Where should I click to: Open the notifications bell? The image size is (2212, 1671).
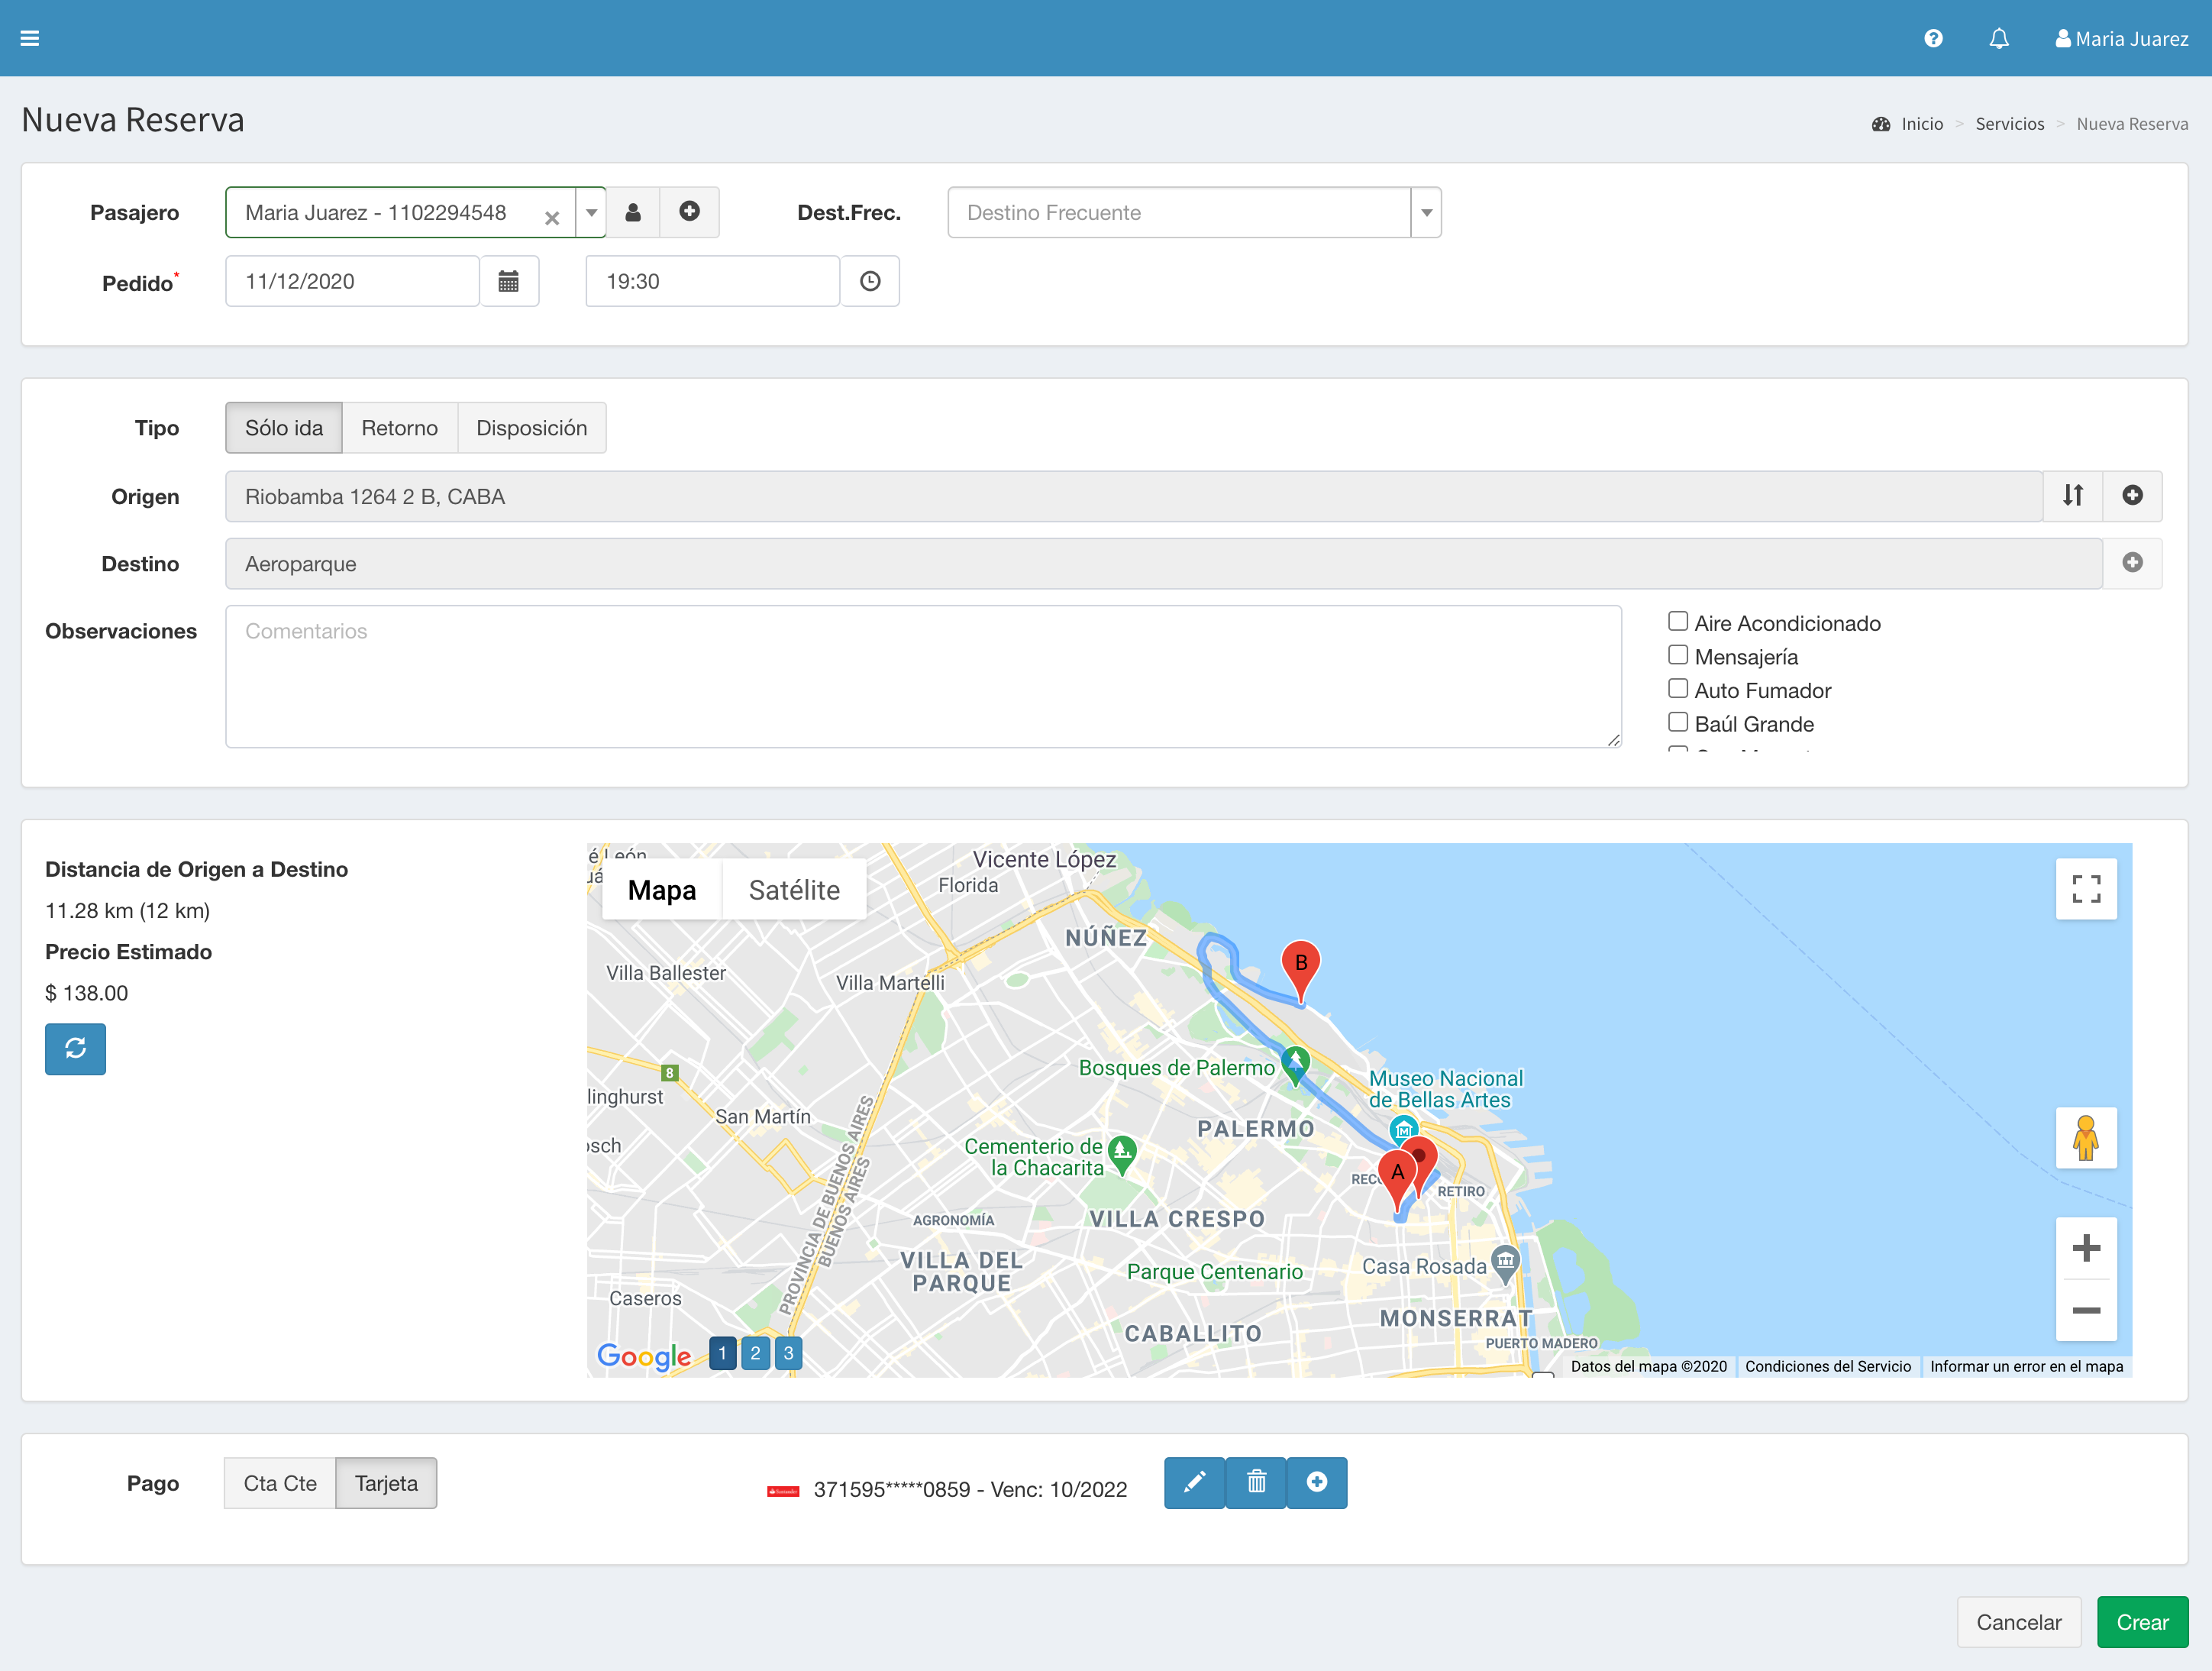(x=1998, y=38)
